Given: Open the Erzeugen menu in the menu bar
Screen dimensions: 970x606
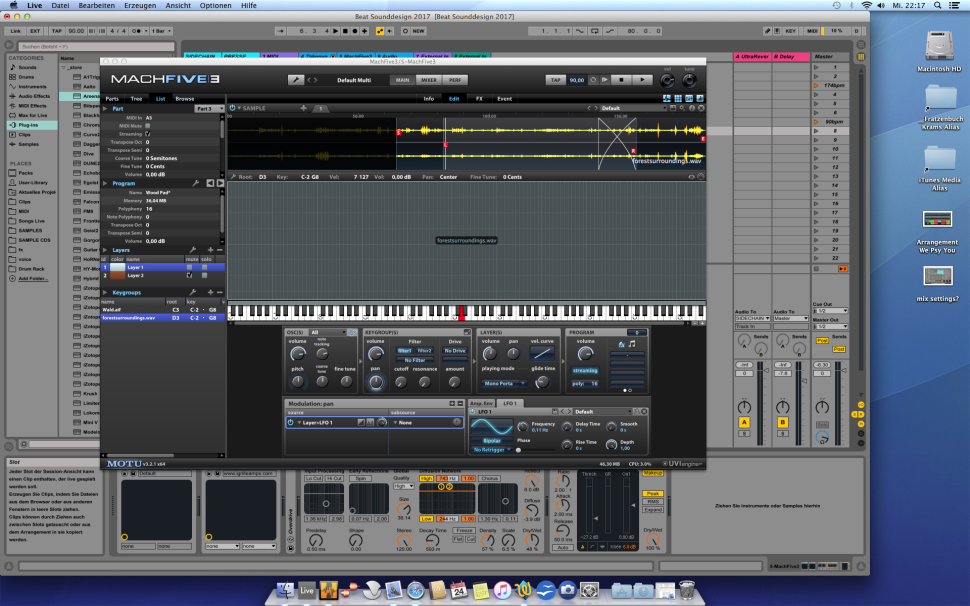Looking at the screenshot, I should click(140, 6).
